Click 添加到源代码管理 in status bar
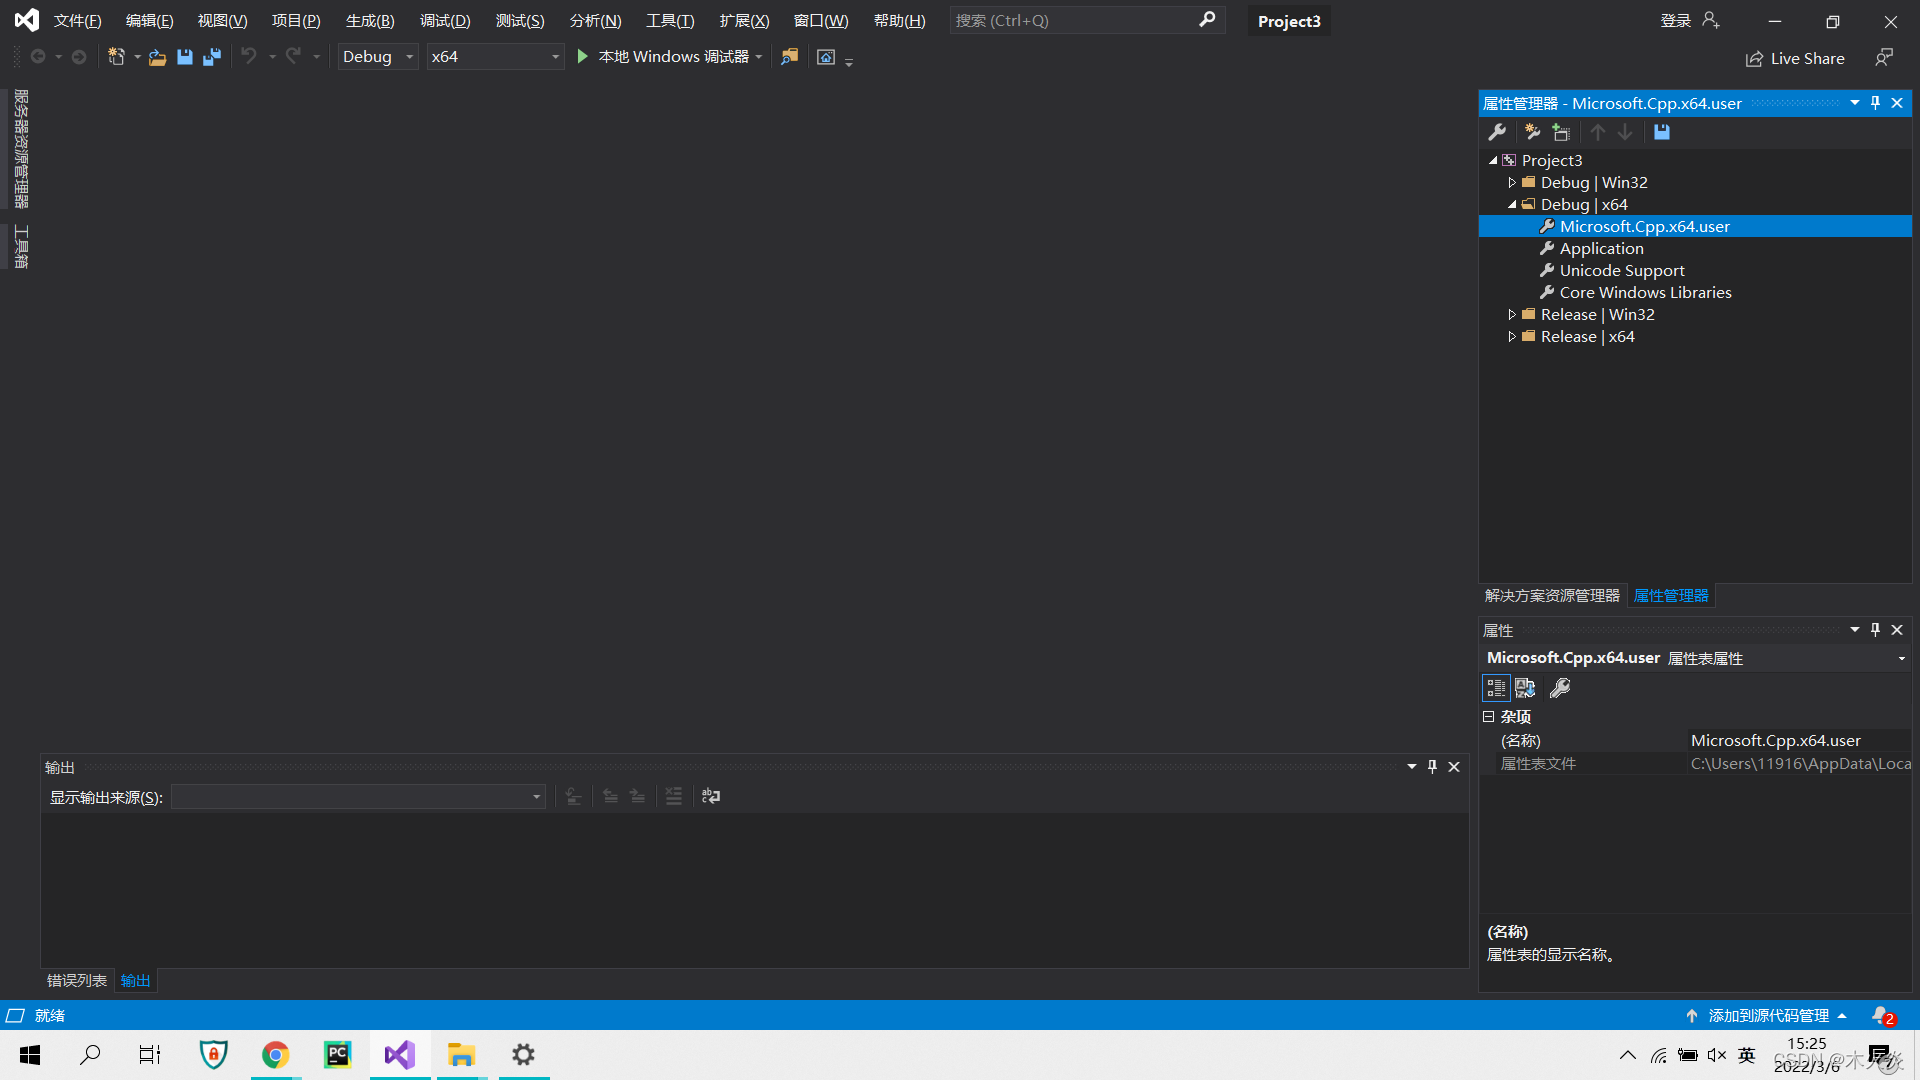This screenshot has height=1080, width=1920. [x=1768, y=1015]
